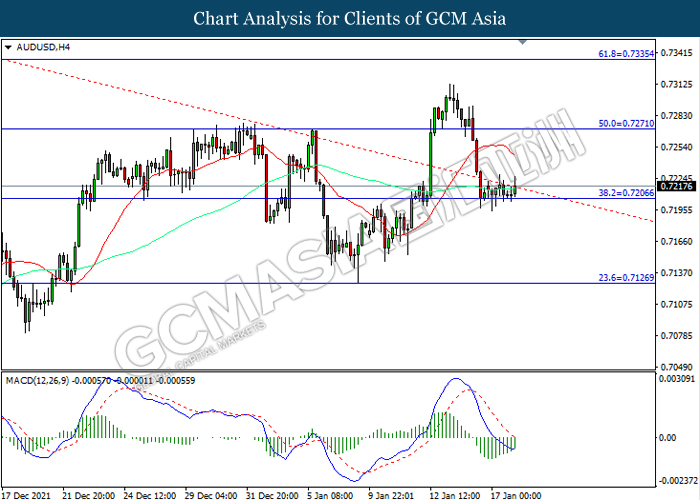The height and width of the screenshot is (500, 700).
Task: Select the 50.0=0.72710 Fibonacci label
Action: [x=626, y=124]
